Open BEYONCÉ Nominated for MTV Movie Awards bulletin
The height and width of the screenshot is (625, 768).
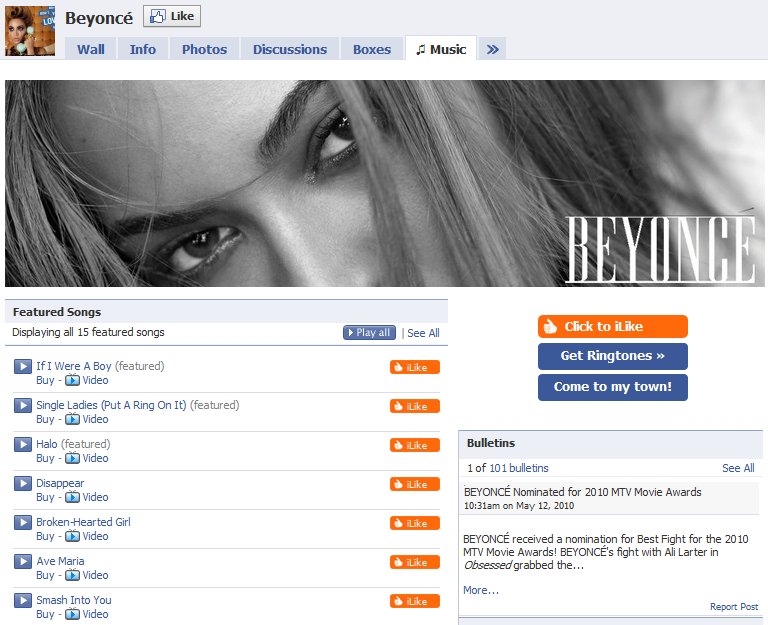pos(582,492)
